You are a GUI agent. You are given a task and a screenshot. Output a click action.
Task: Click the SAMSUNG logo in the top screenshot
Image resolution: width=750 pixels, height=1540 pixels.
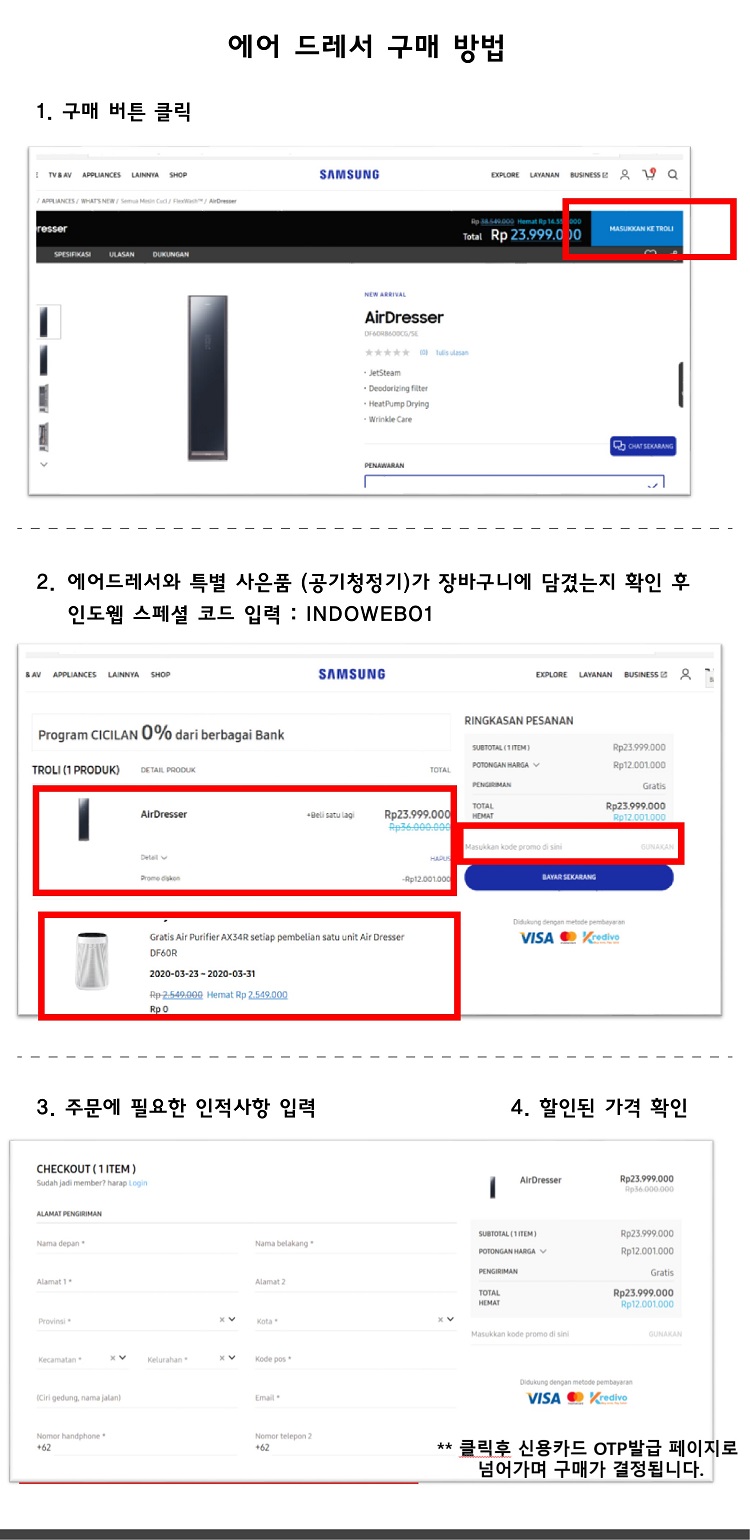(x=349, y=174)
